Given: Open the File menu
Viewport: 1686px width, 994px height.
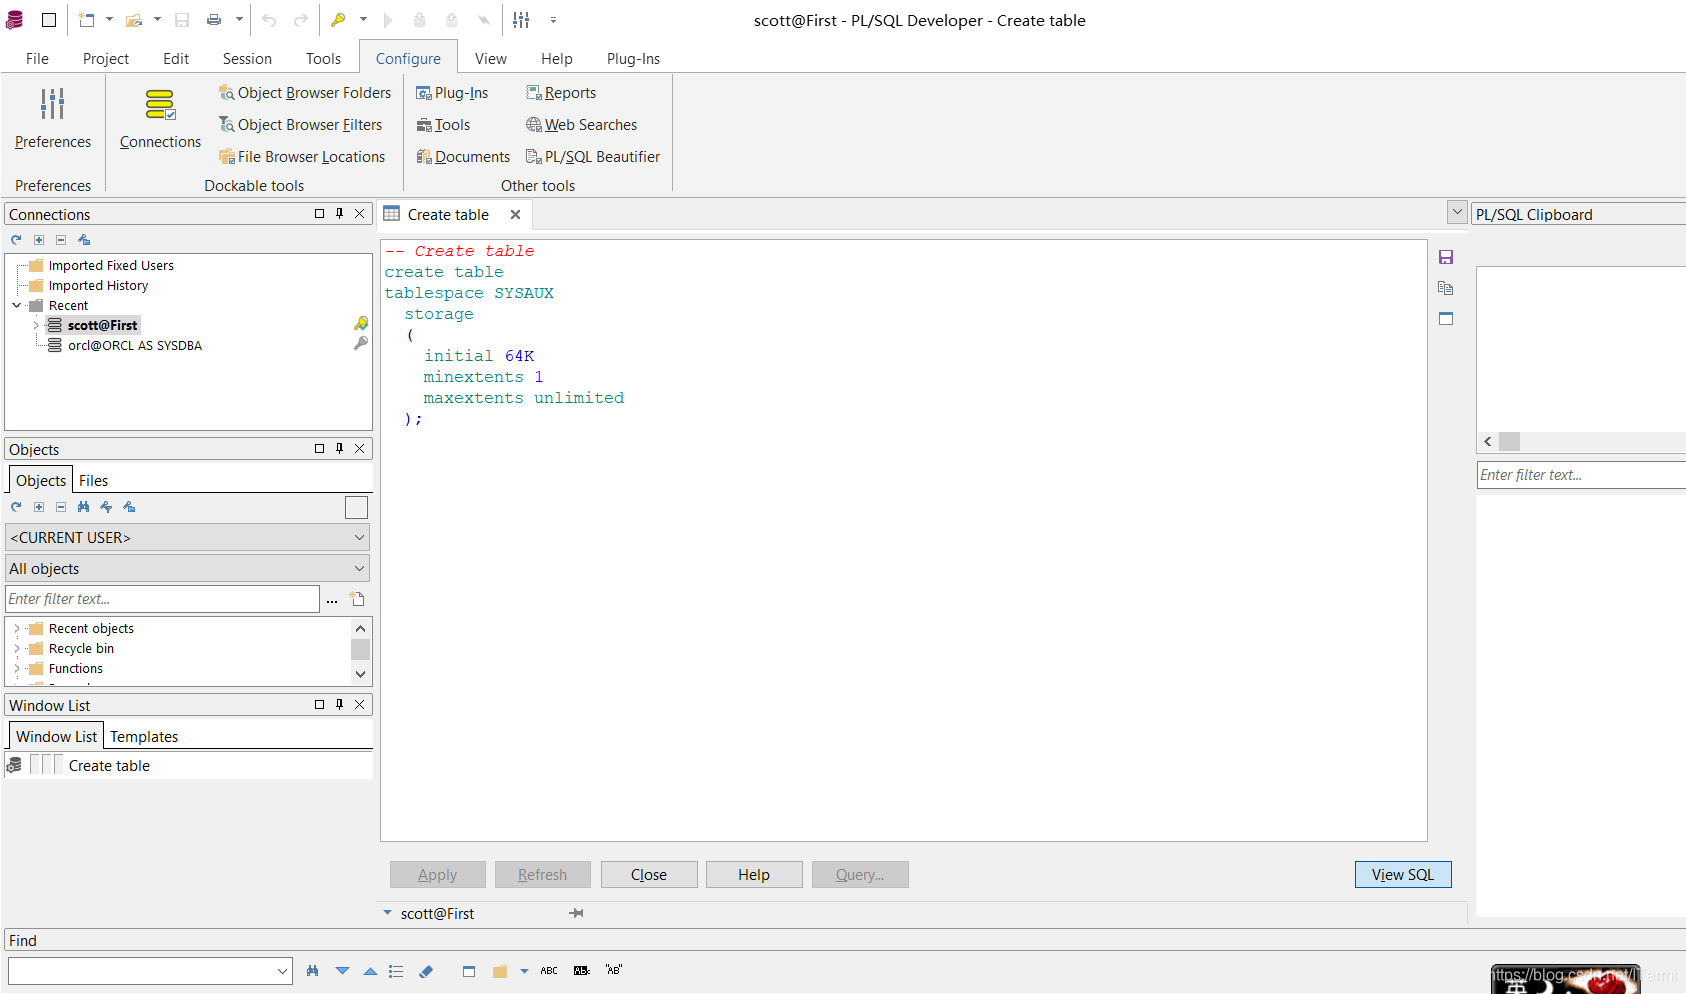Looking at the screenshot, I should 37,59.
